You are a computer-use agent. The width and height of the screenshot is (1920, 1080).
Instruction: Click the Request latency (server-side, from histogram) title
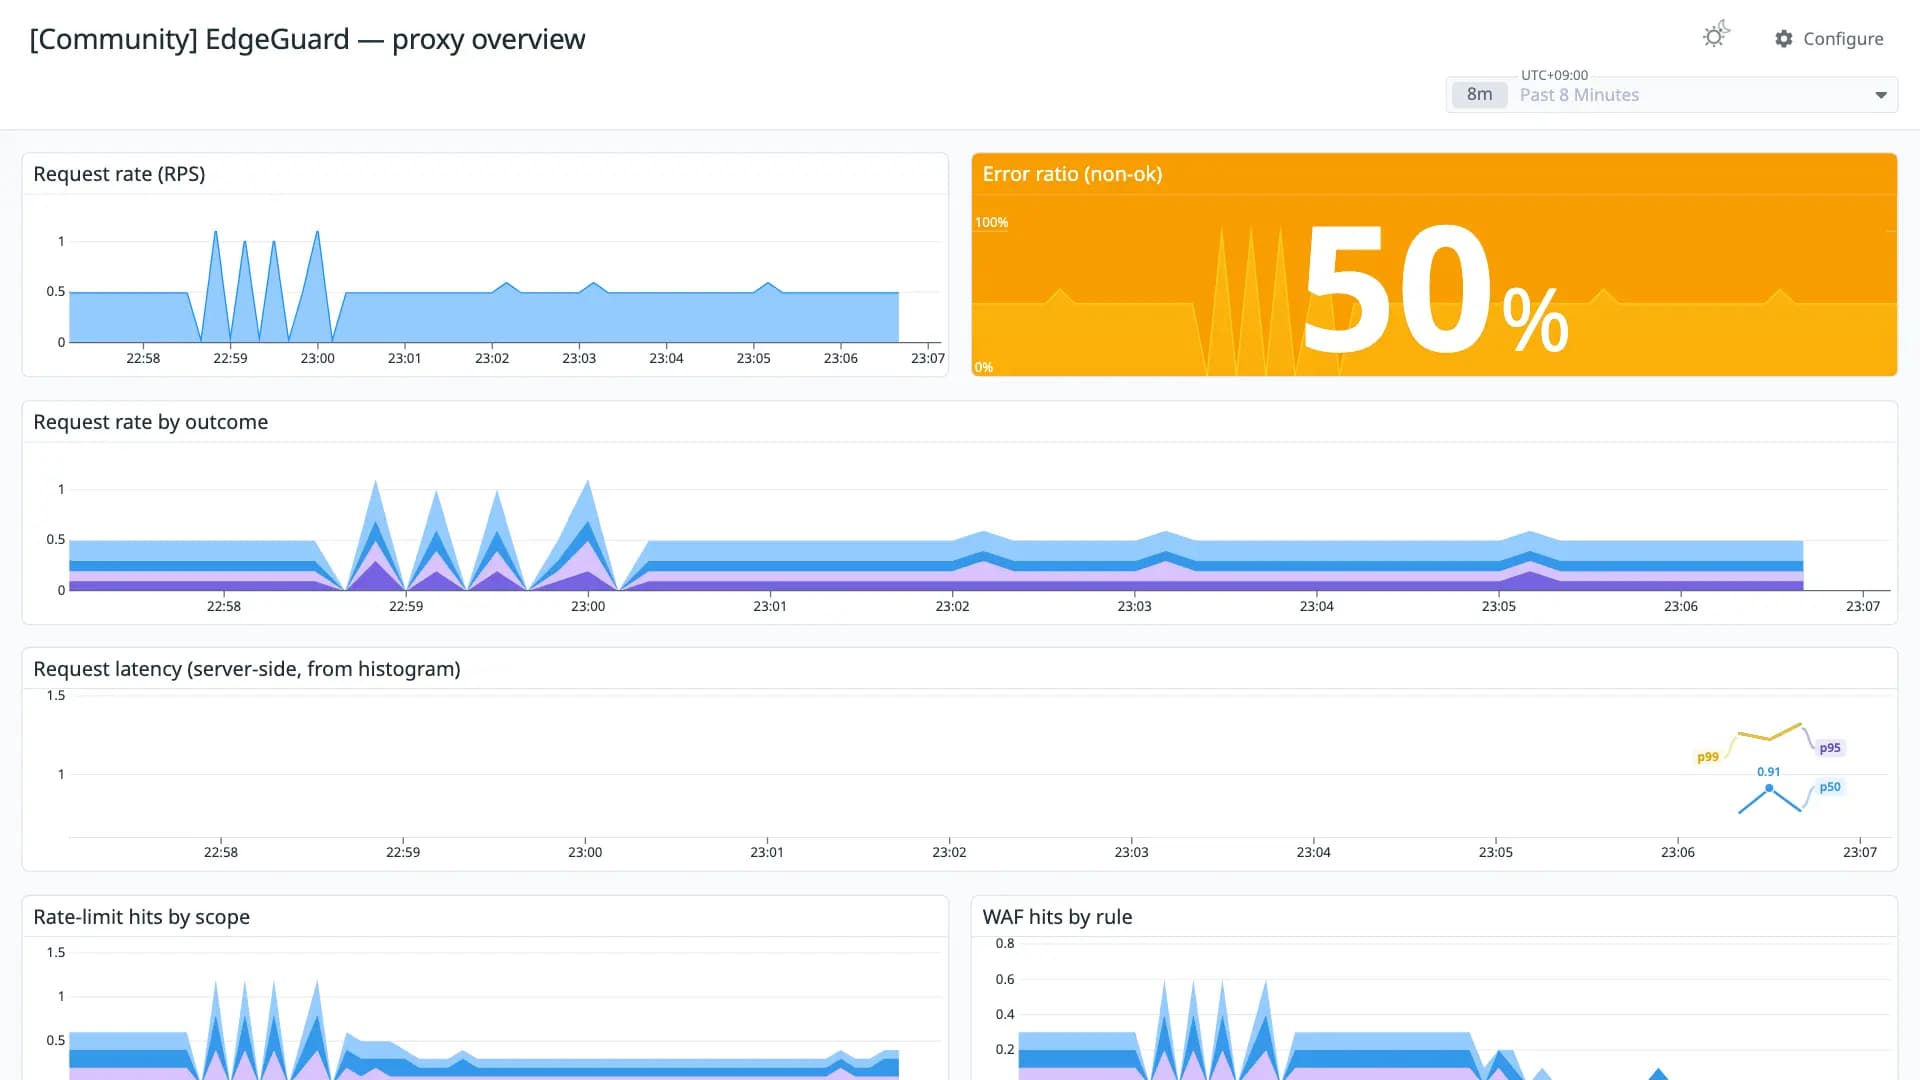247,669
